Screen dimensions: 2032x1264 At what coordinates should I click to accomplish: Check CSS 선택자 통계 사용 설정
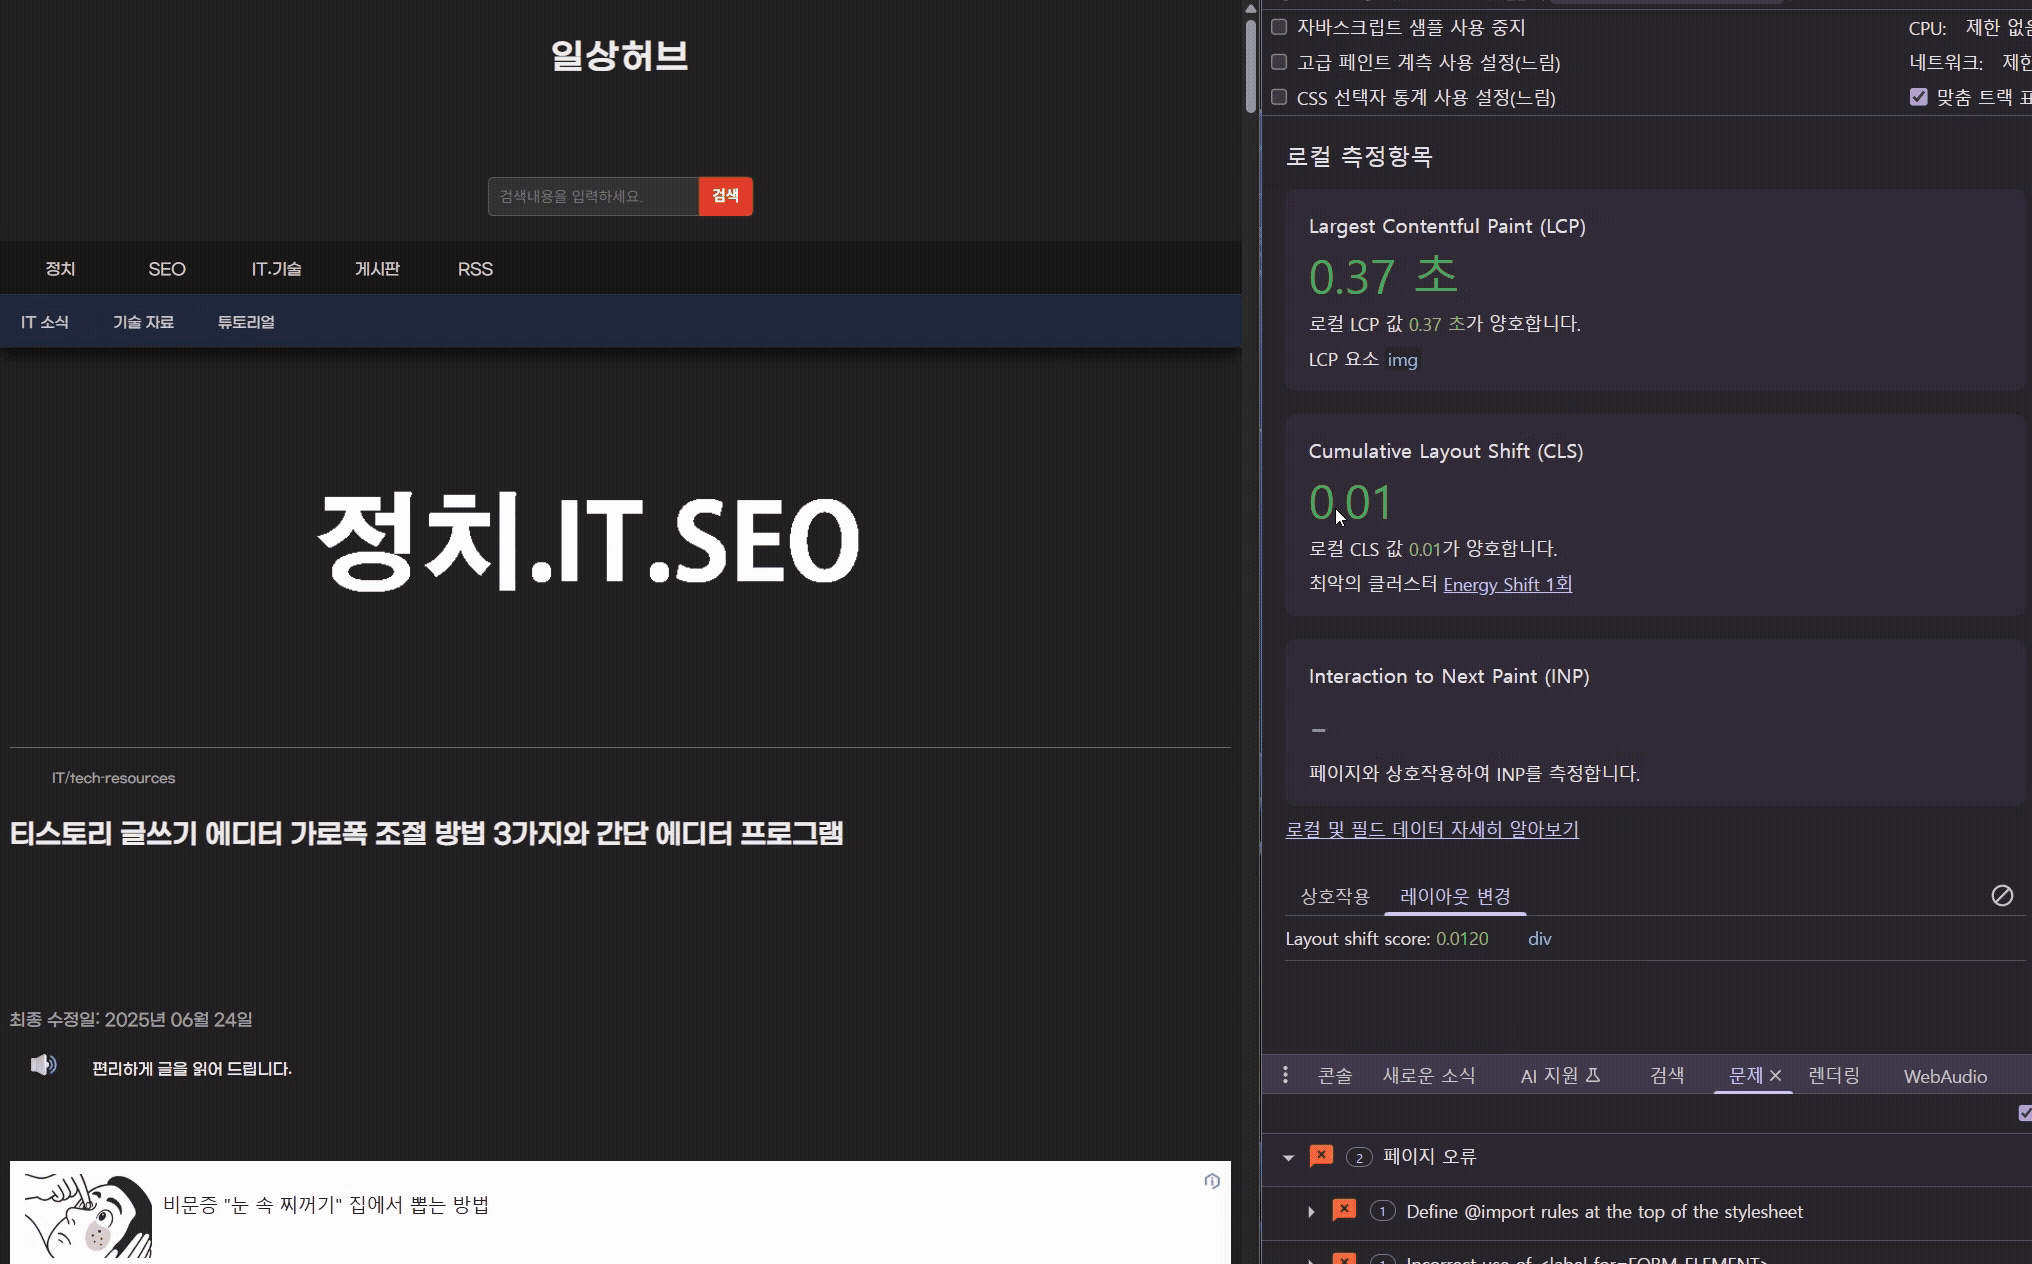[1279, 97]
